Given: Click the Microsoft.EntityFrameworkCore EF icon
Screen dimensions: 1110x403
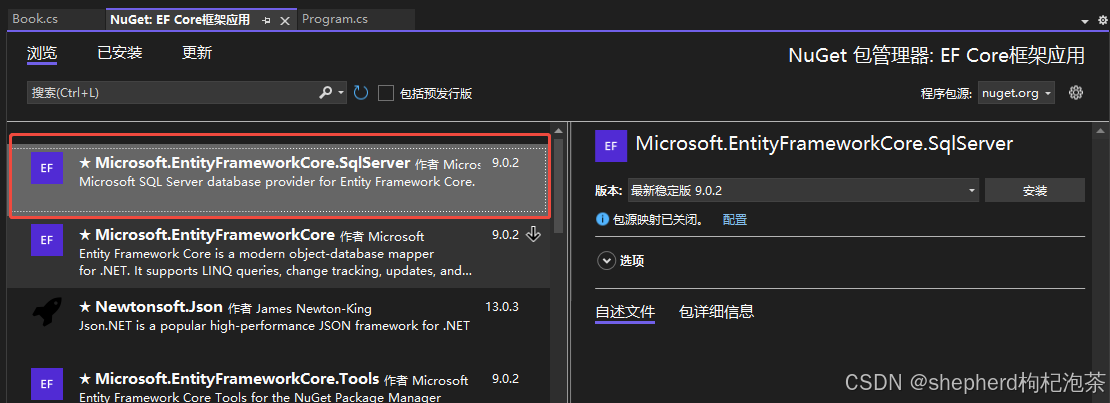Looking at the screenshot, I should pyautogui.click(x=47, y=240).
